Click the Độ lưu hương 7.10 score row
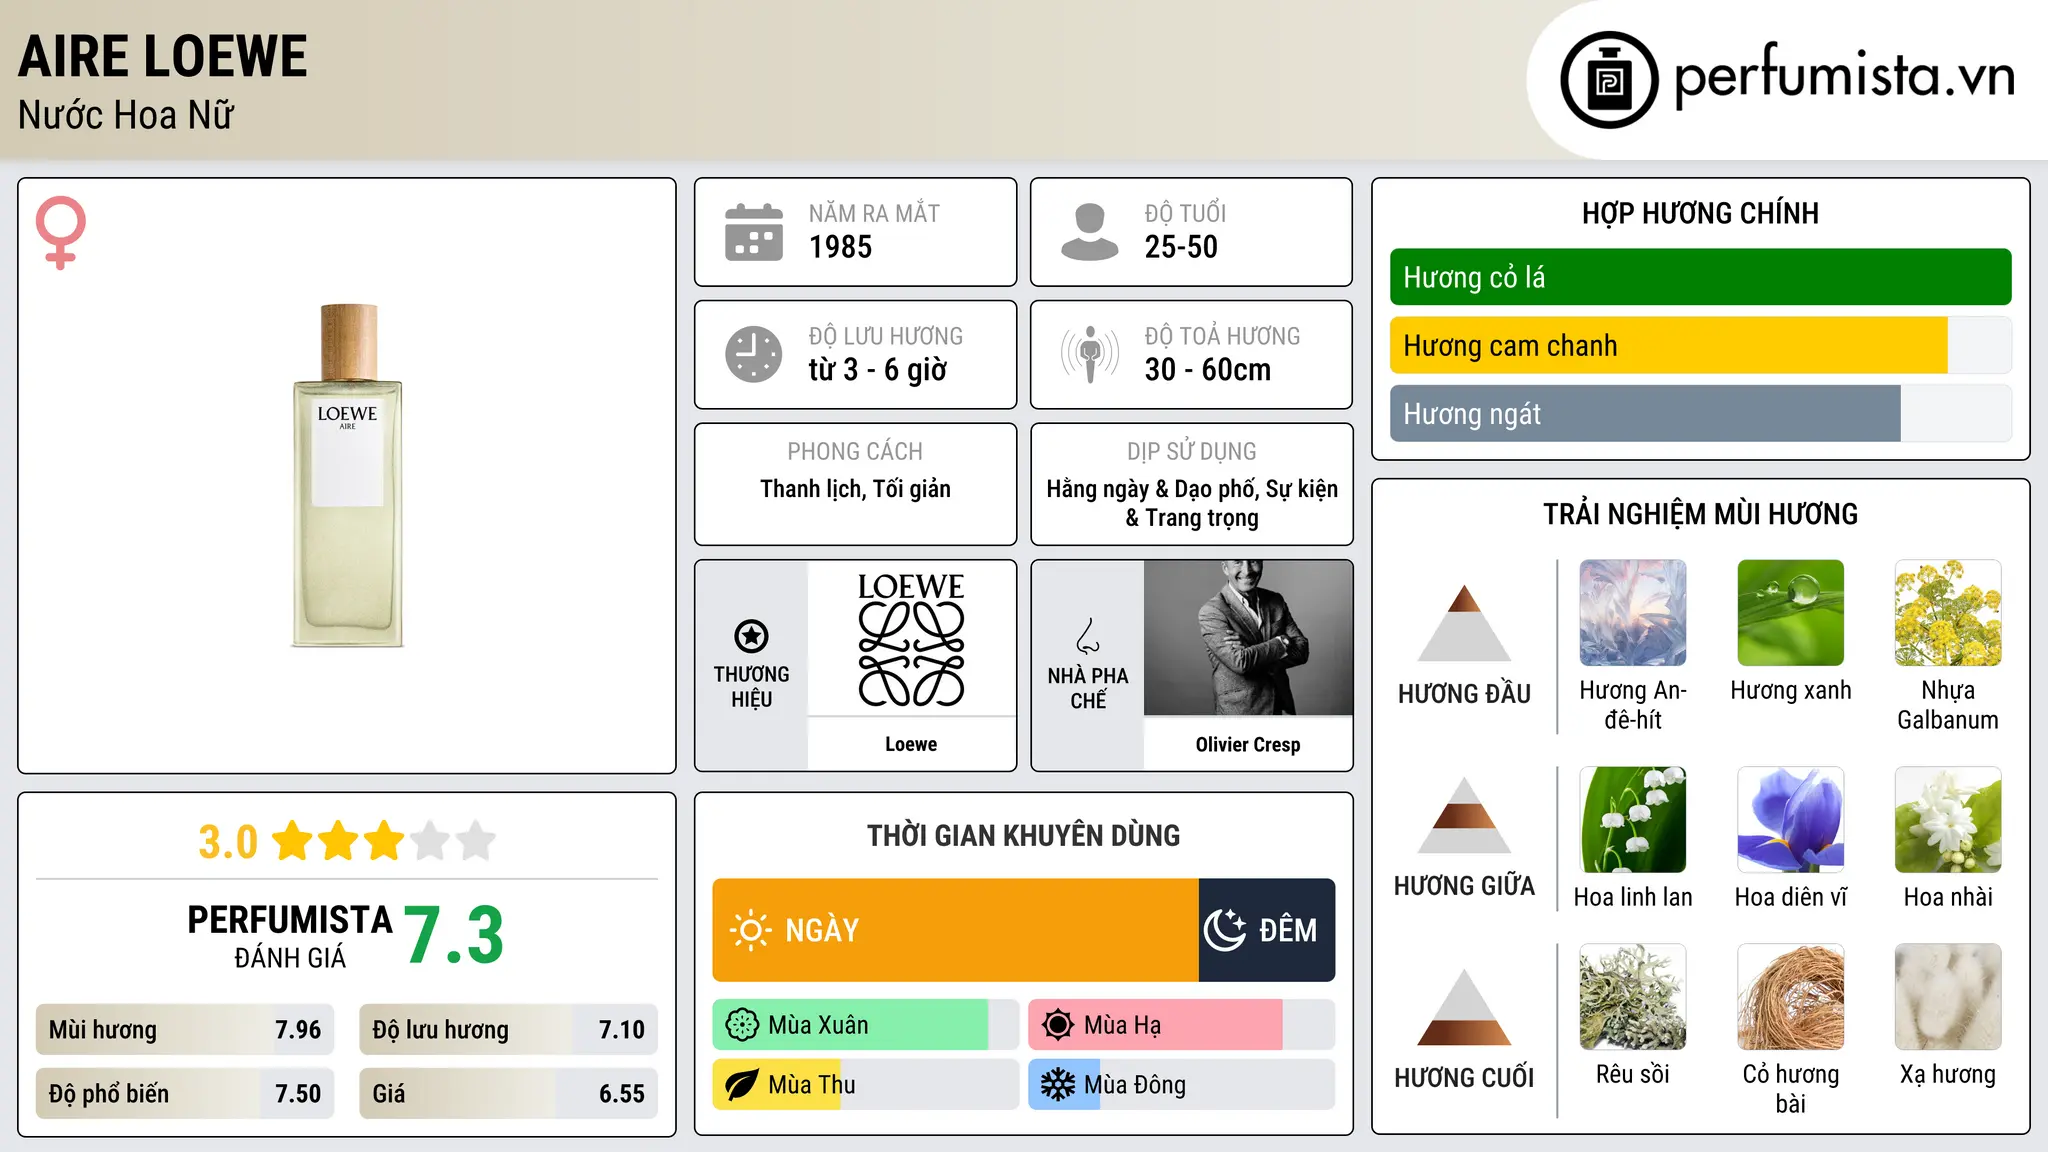Screen dimensions: 2048x1152 (508, 1030)
